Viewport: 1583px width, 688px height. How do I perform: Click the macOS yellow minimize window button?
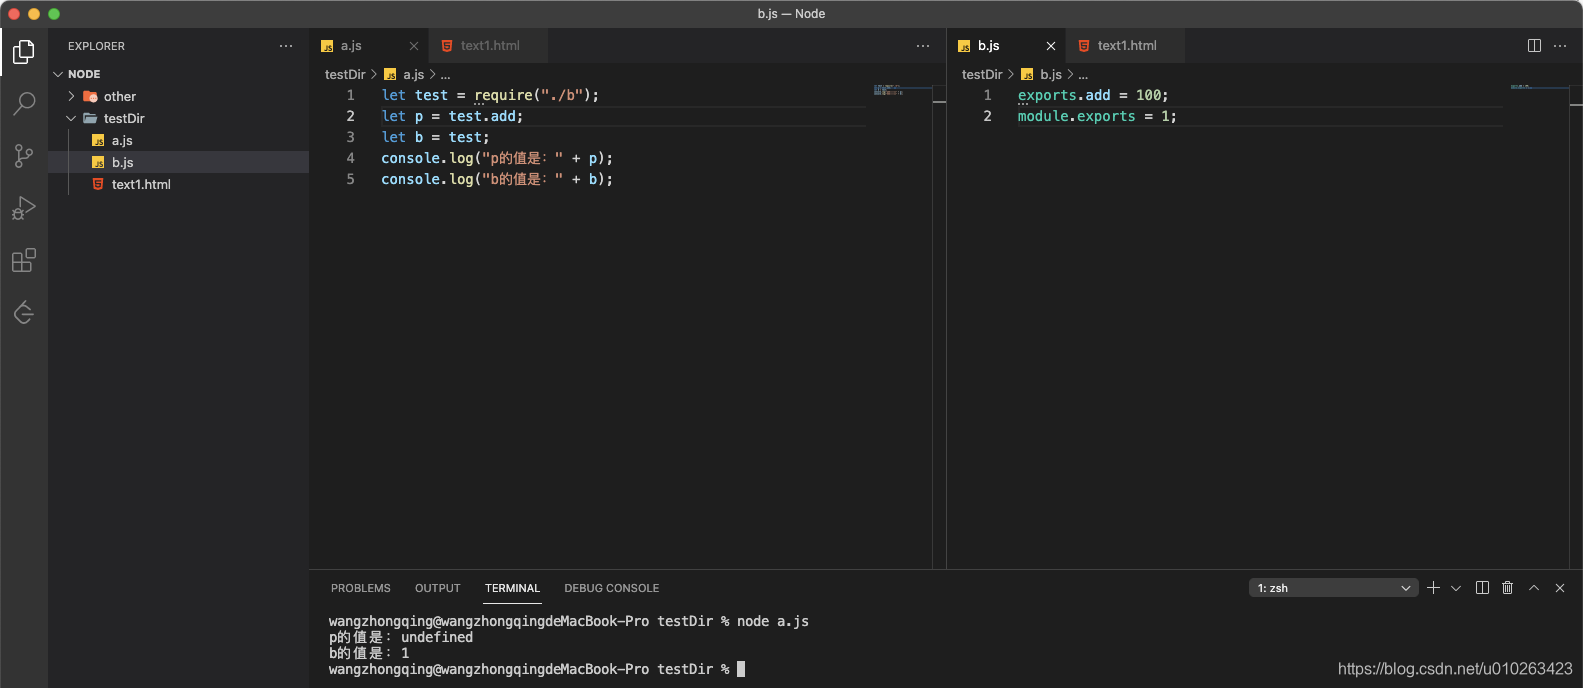click(34, 14)
